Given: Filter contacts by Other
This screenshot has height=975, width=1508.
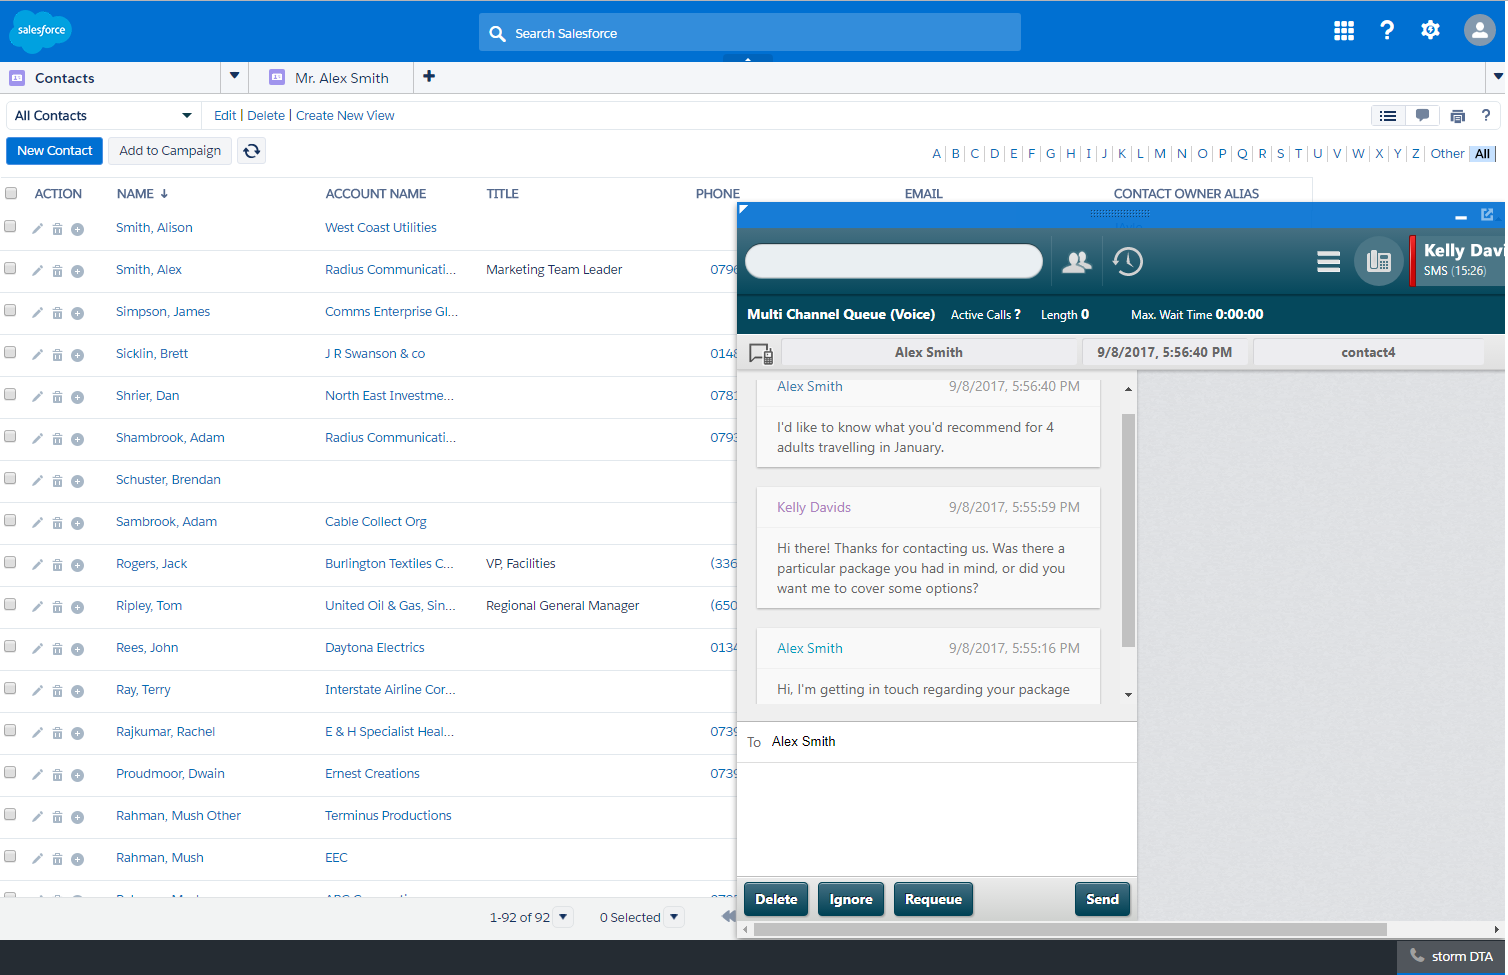Looking at the screenshot, I should tap(1447, 154).
